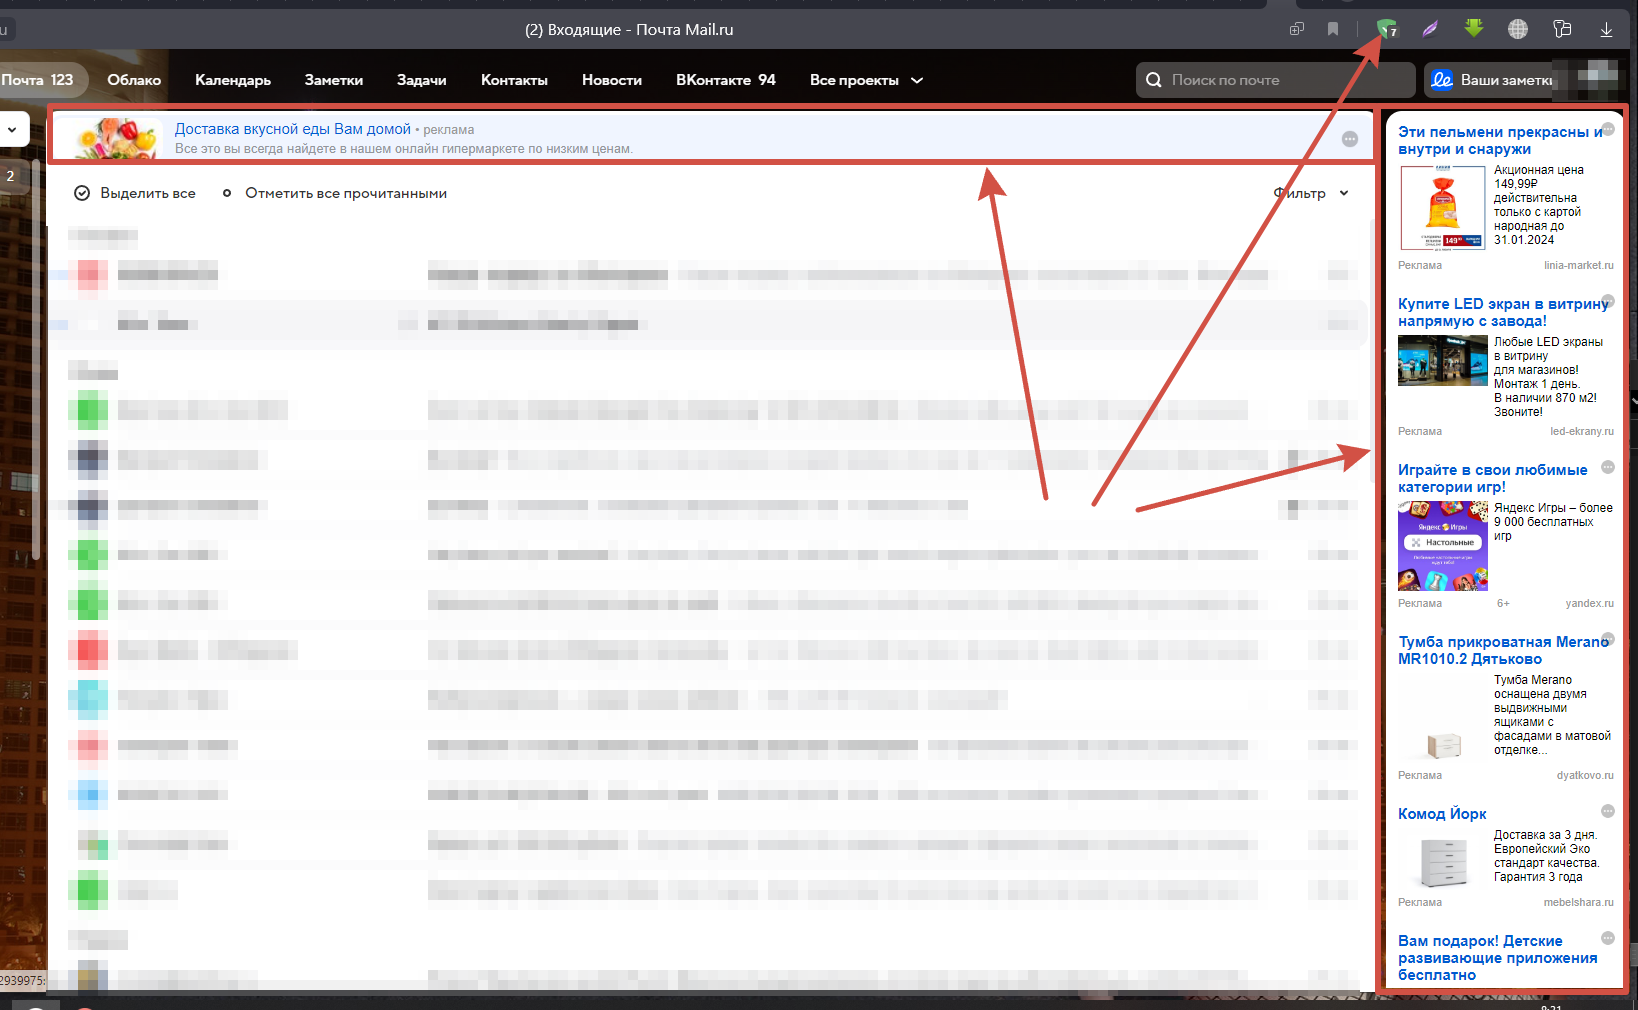Click the bookmark icon in browser toolbar
The width and height of the screenshot is (1638, 1010).
(x=1332, y=29)
